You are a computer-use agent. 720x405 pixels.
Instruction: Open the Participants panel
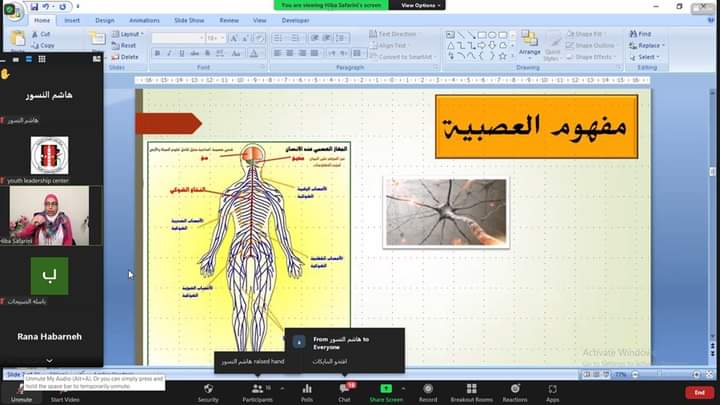click(x=257, y=388)
